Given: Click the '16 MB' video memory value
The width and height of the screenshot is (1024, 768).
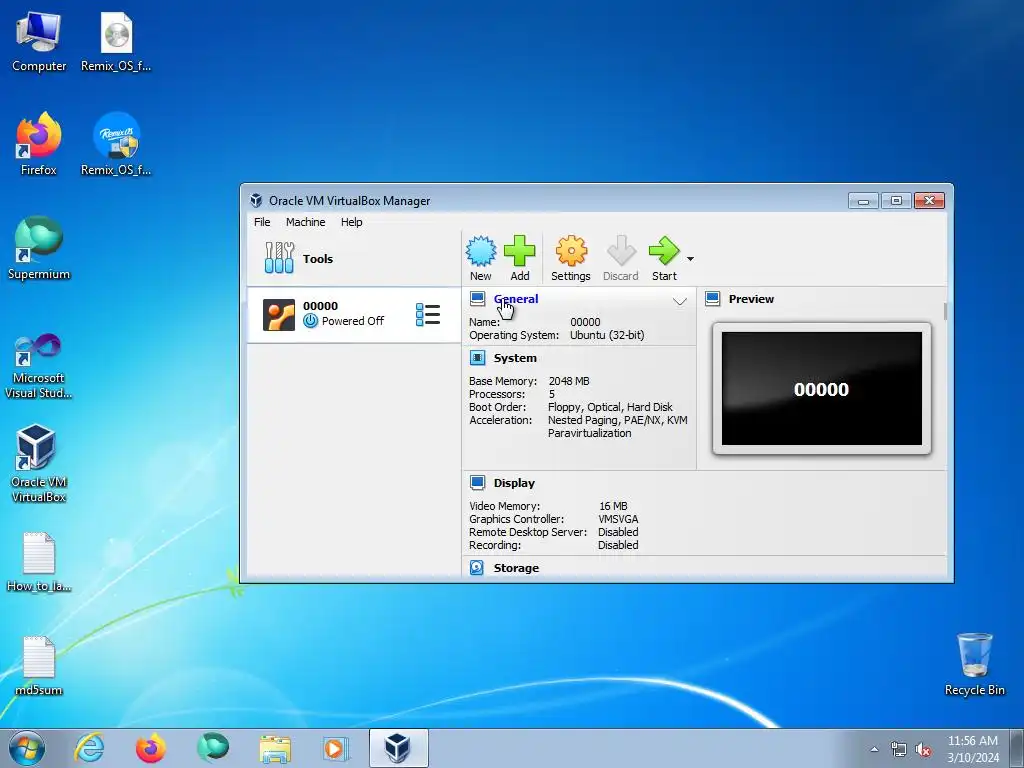Looking at the screenshot, I should 613,506.
